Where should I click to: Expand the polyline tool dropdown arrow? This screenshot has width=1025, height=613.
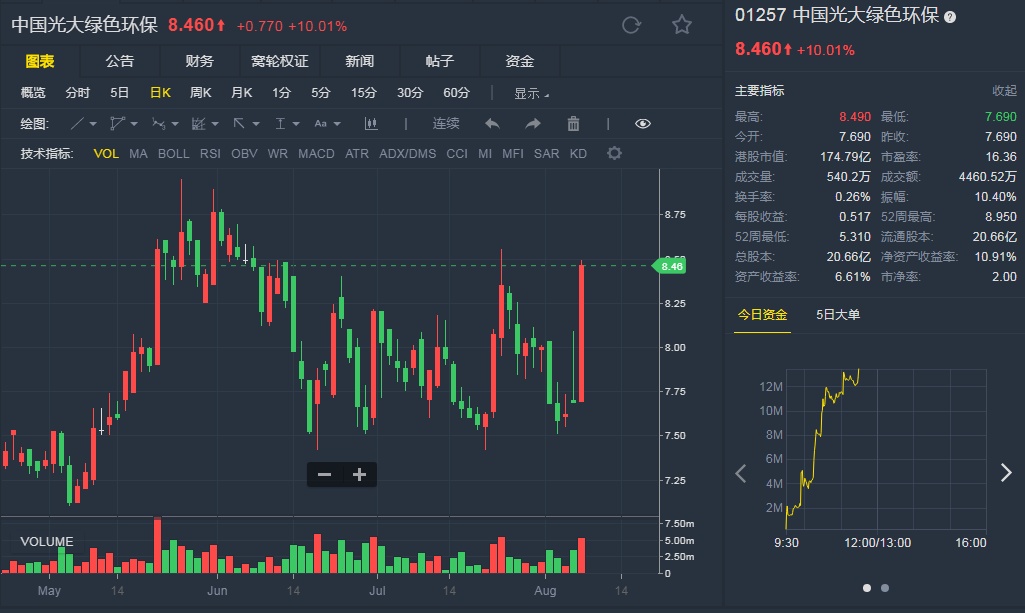coord(134,124)
